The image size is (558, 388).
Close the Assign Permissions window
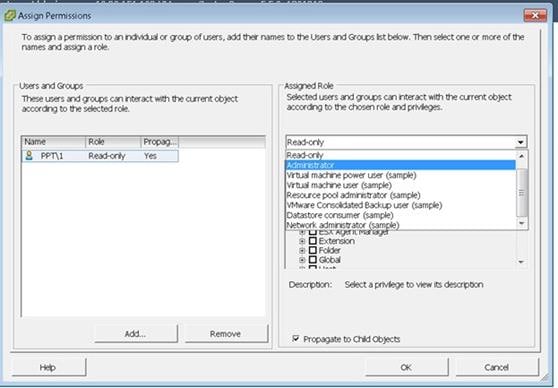click(535, 15)
